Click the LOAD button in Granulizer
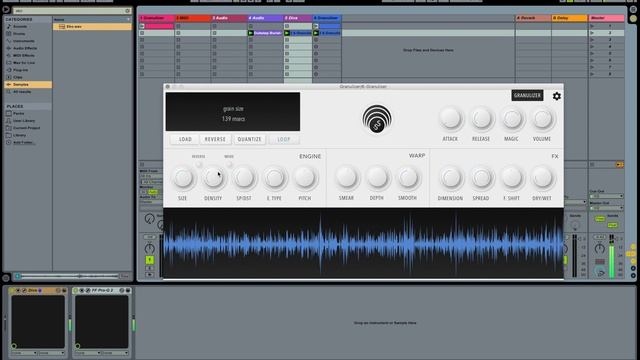640x360 pixels. 185,139
